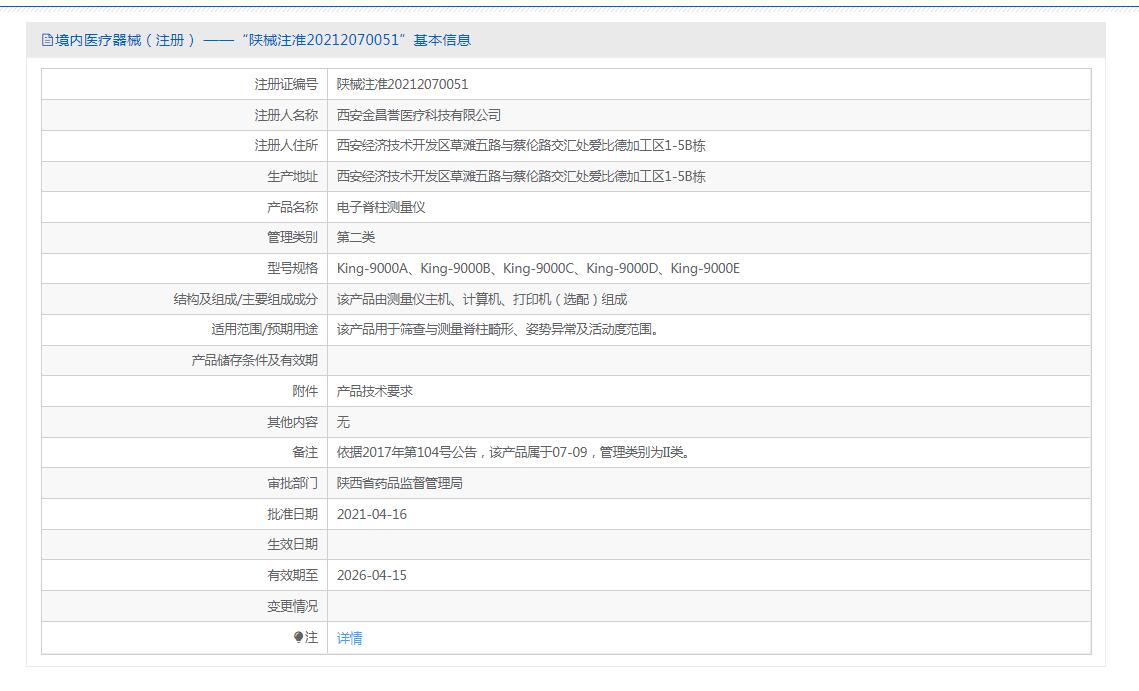Open the 详情 link in the 注 row

(349, 638)
